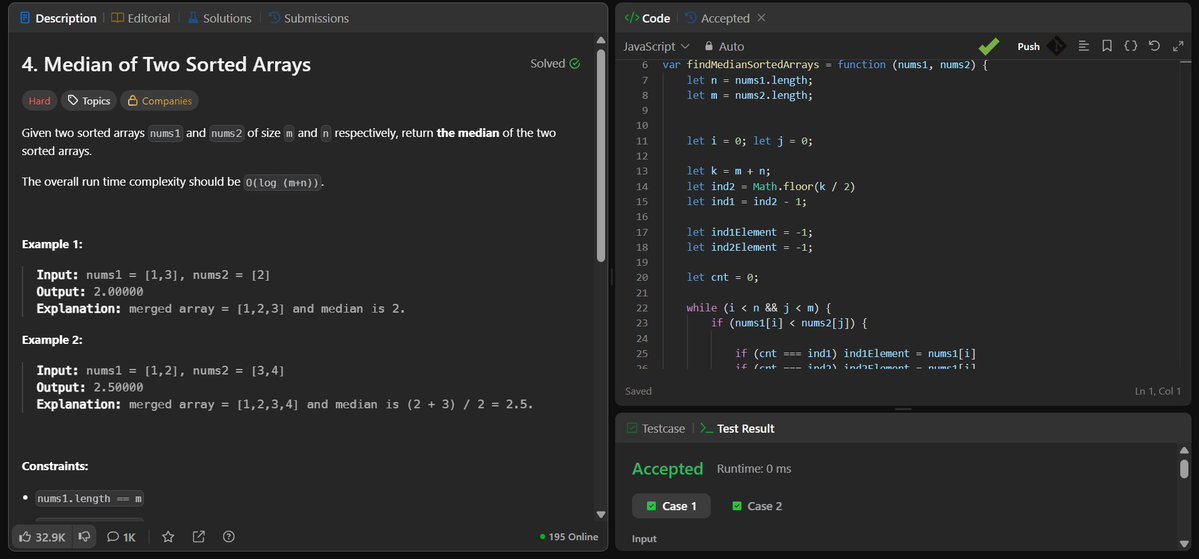Click the description panel vertical scrollbar
The image size is (1199, 559).
tap(600, 157)
